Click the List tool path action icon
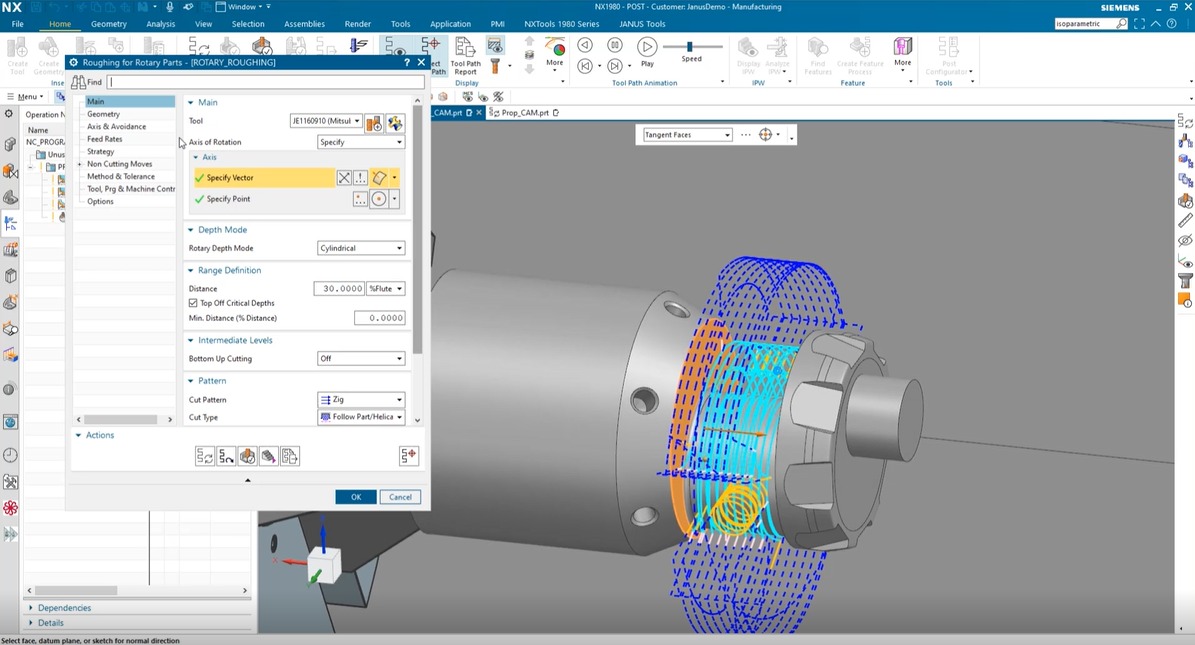The width and height of the screenshot is (1195, 645). (290, 456)
